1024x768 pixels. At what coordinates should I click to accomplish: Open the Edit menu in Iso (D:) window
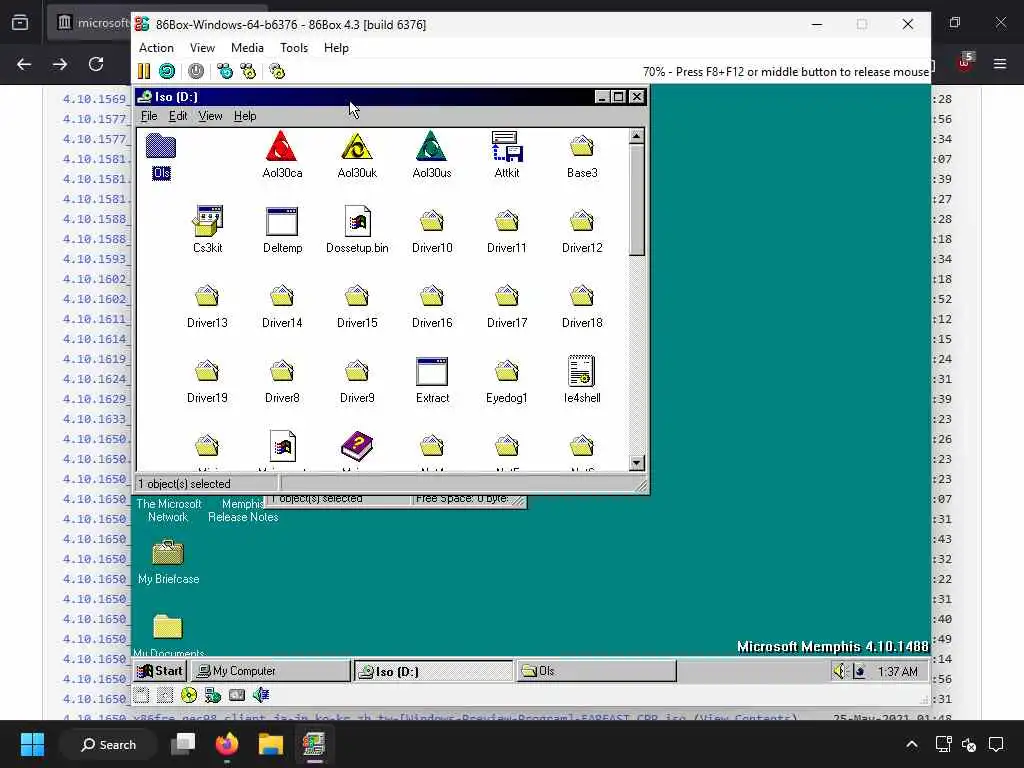pos(178,116)
